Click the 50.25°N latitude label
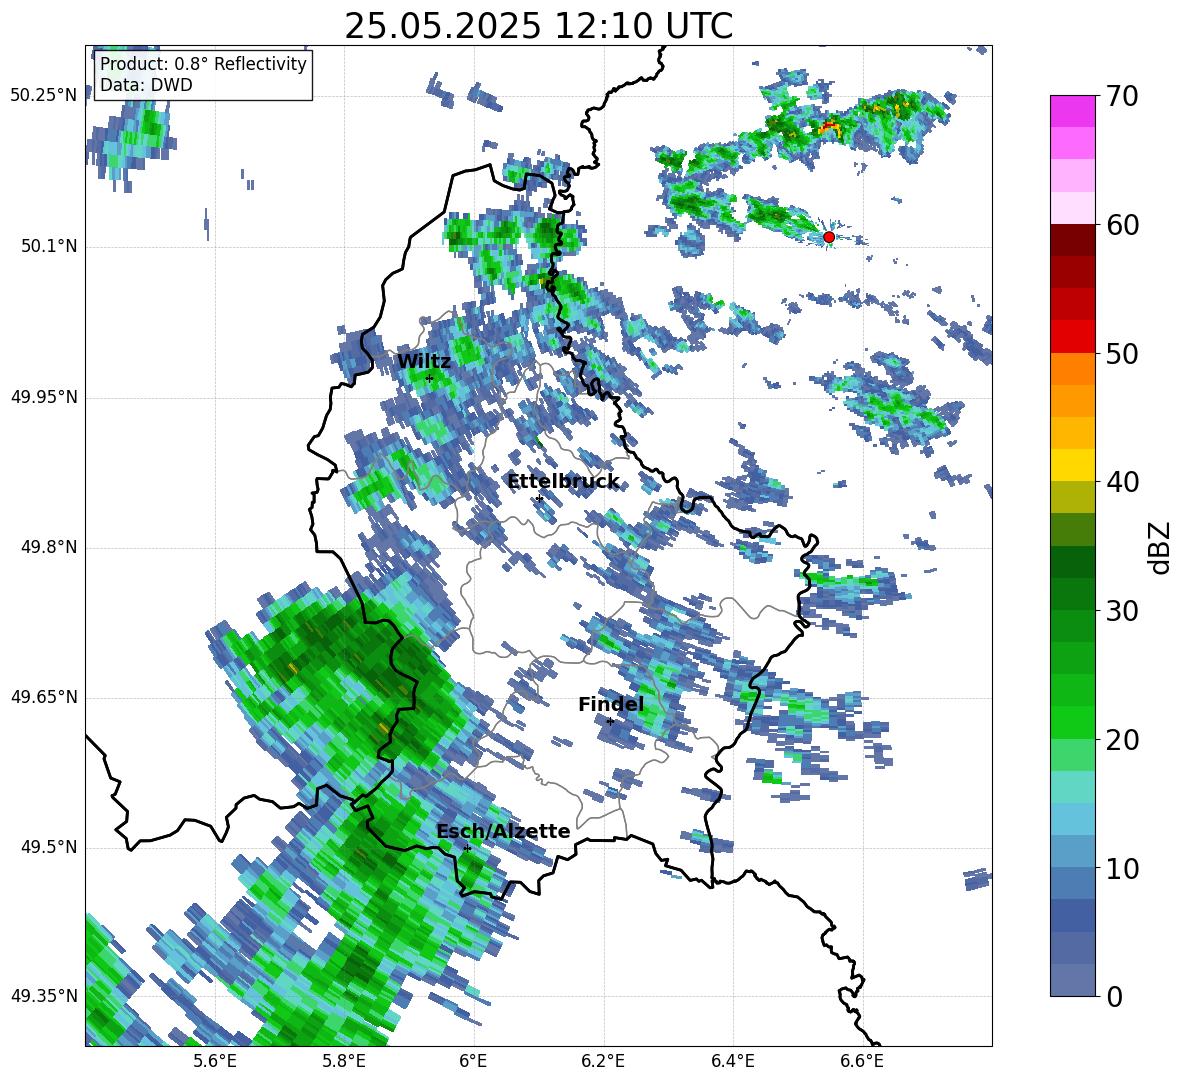This screenshot has width=1184, height=1081. pos(44,96)
